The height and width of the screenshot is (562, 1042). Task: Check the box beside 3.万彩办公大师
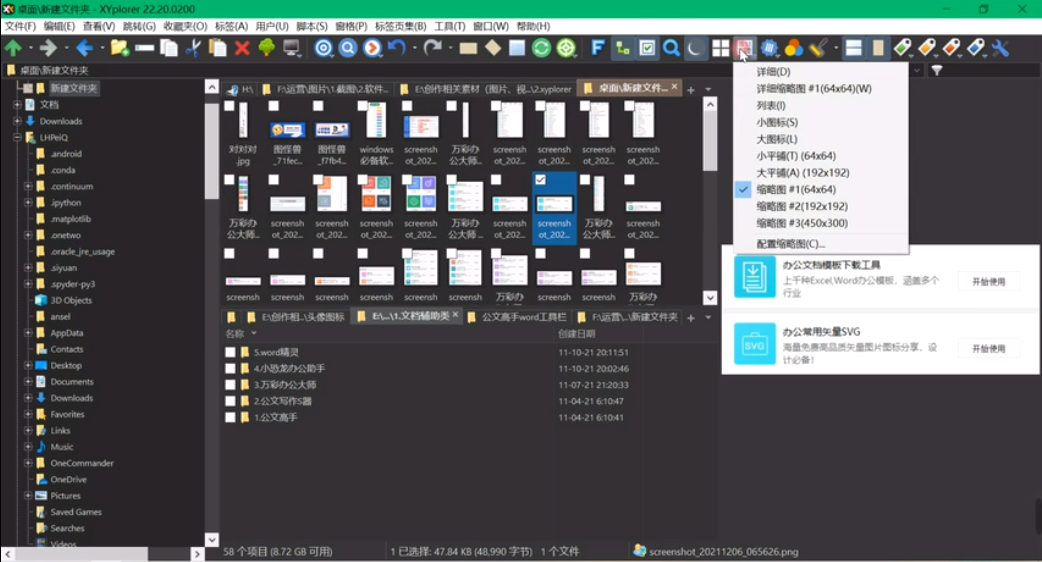click(231, 385)
